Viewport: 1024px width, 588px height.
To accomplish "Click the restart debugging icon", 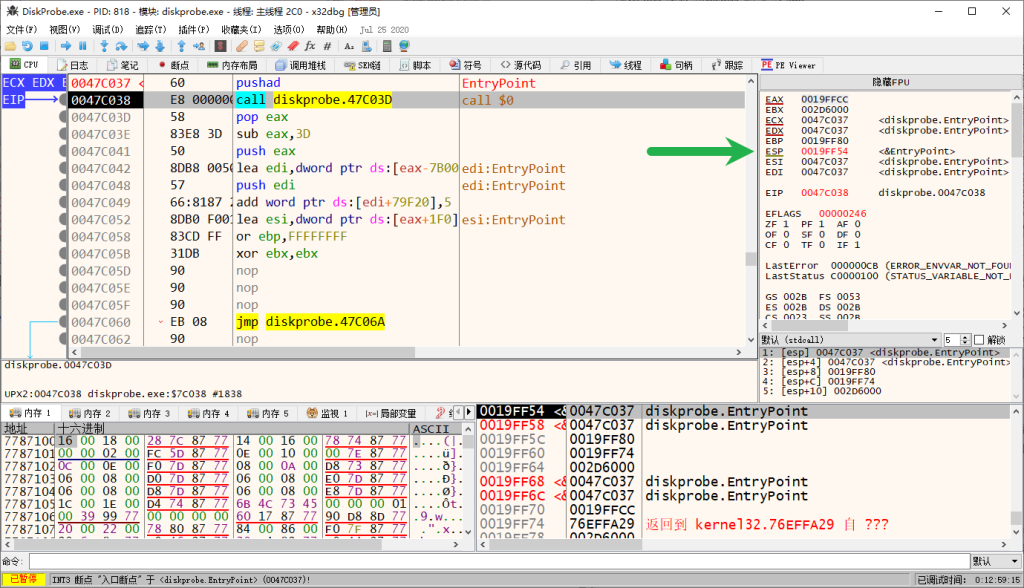I will (x=27, y=46).
